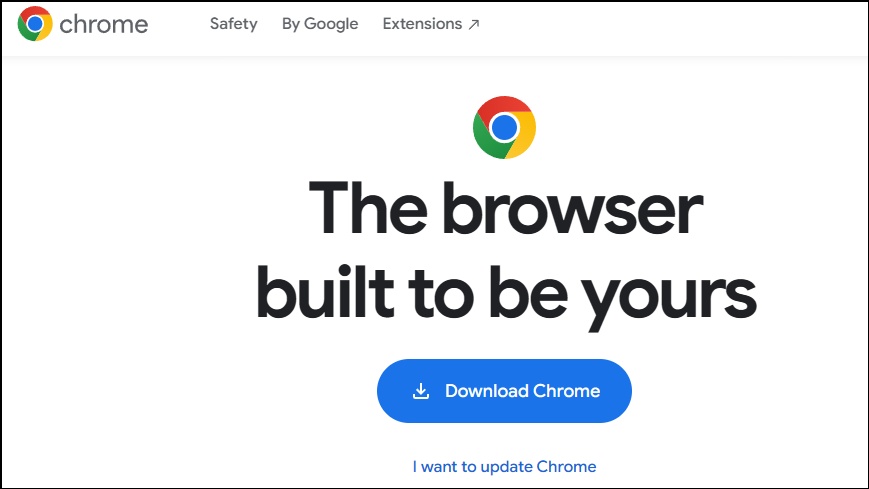The image size is (869, 489).
Task: Click the word 'Google' in By Google
Action: click(331, 24)
